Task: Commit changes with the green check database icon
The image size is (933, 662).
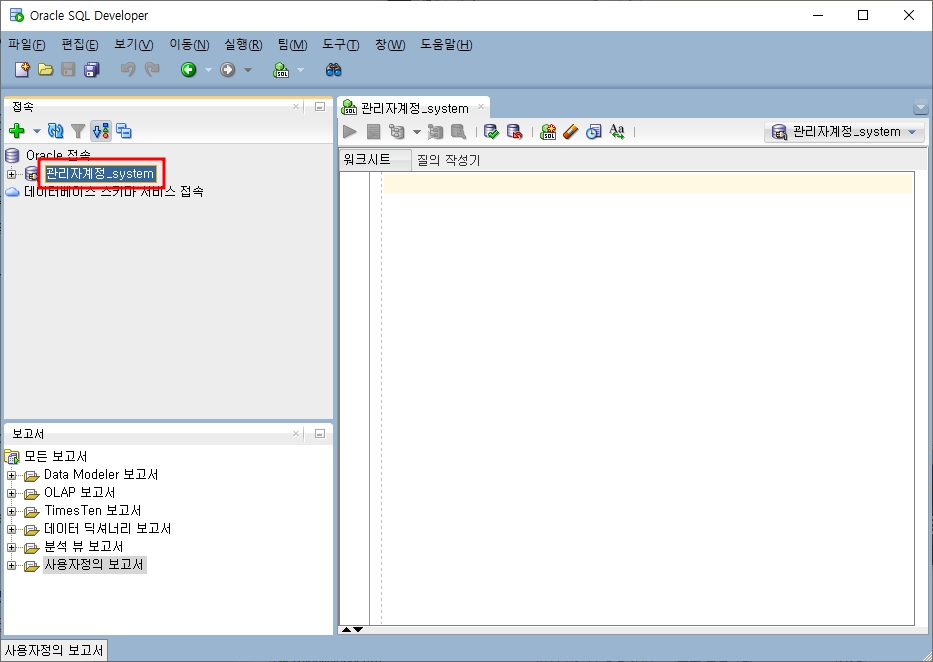Action: (x=491, y=131)
